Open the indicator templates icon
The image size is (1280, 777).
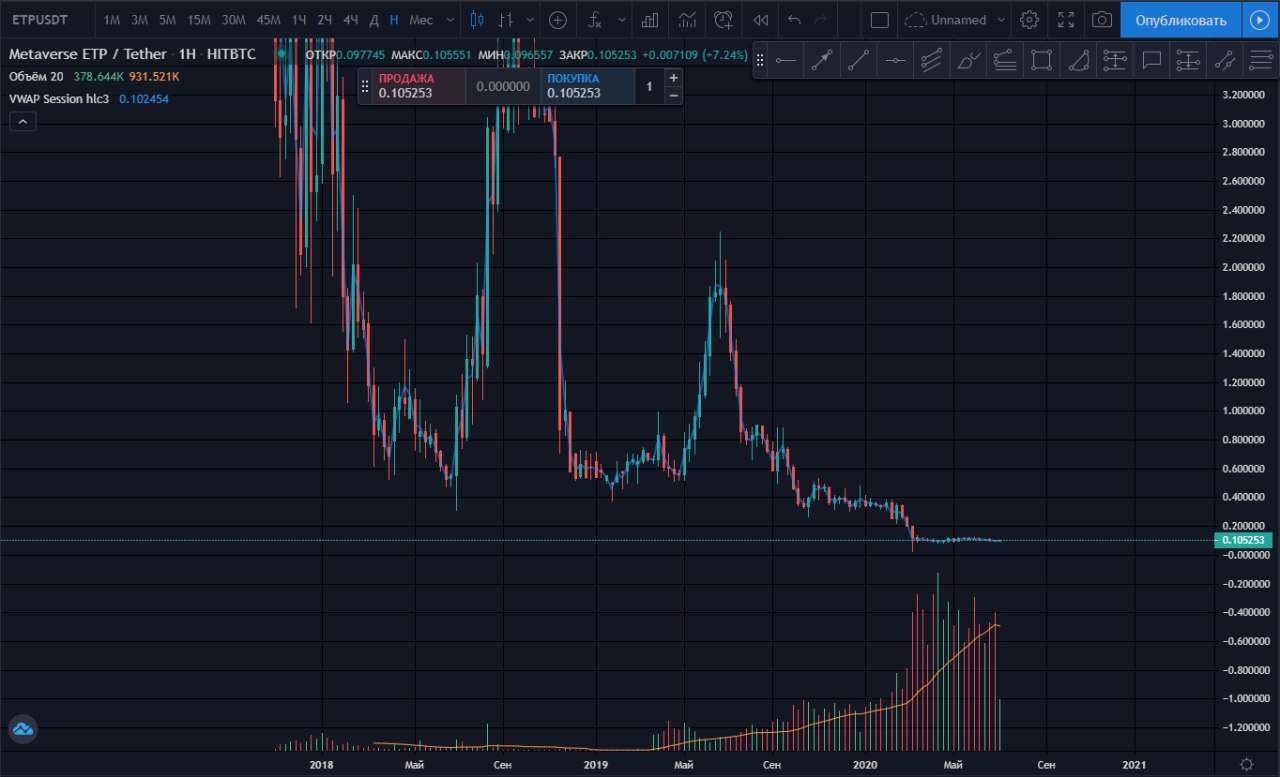point(687,20)
